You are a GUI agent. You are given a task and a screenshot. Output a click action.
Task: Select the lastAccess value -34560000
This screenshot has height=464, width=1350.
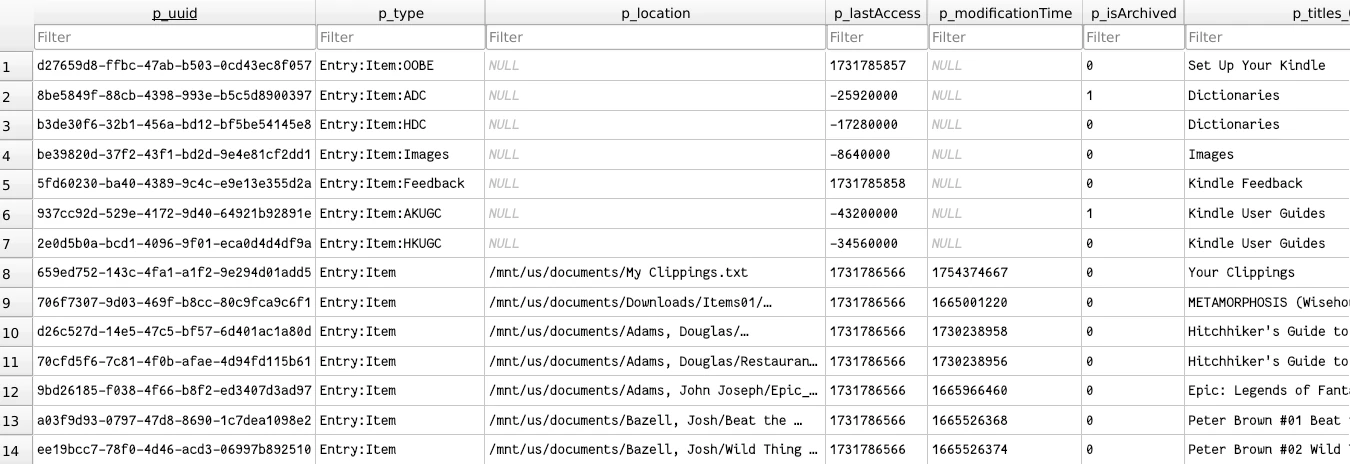click(x=877, y=243)
